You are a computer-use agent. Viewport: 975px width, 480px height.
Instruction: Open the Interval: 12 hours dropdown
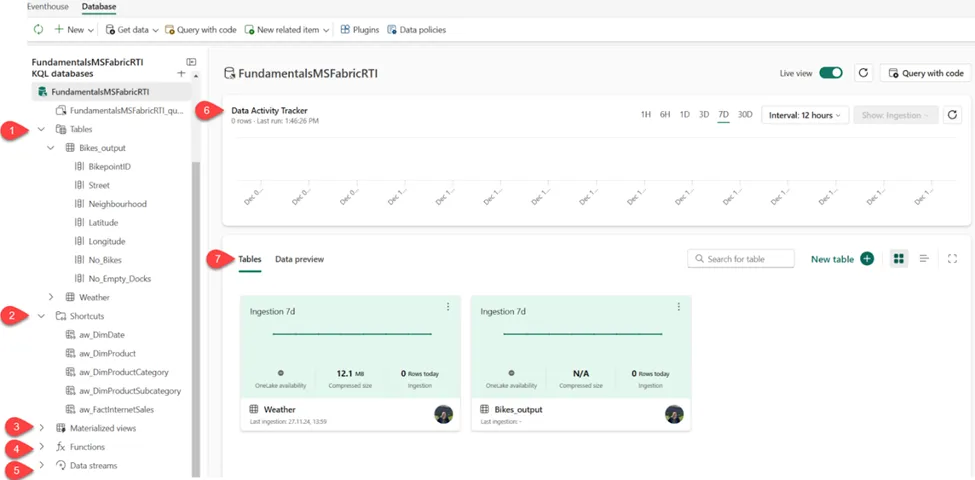click(805, 115)
